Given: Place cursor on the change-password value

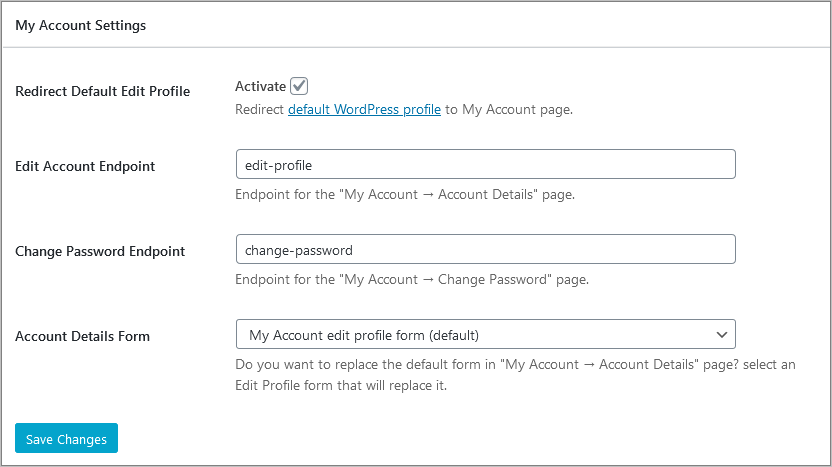Looking at the screenshot, I should (x=299, y=250).
